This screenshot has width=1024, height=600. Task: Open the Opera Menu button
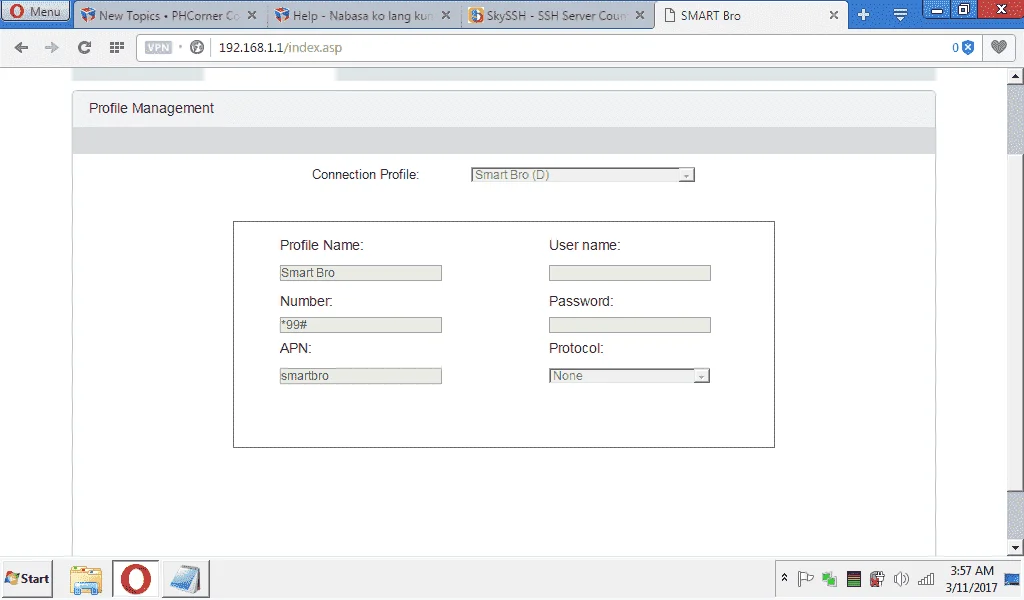point(36,12)
